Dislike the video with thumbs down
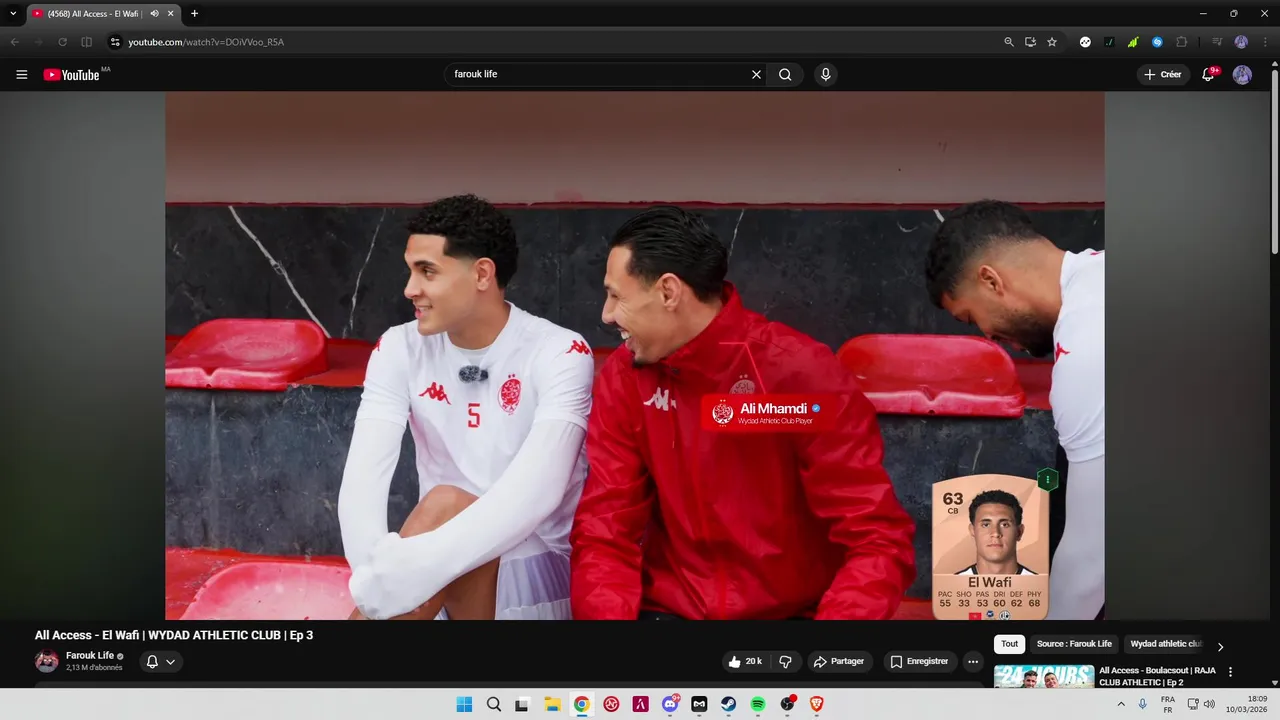 click(785, 661)
